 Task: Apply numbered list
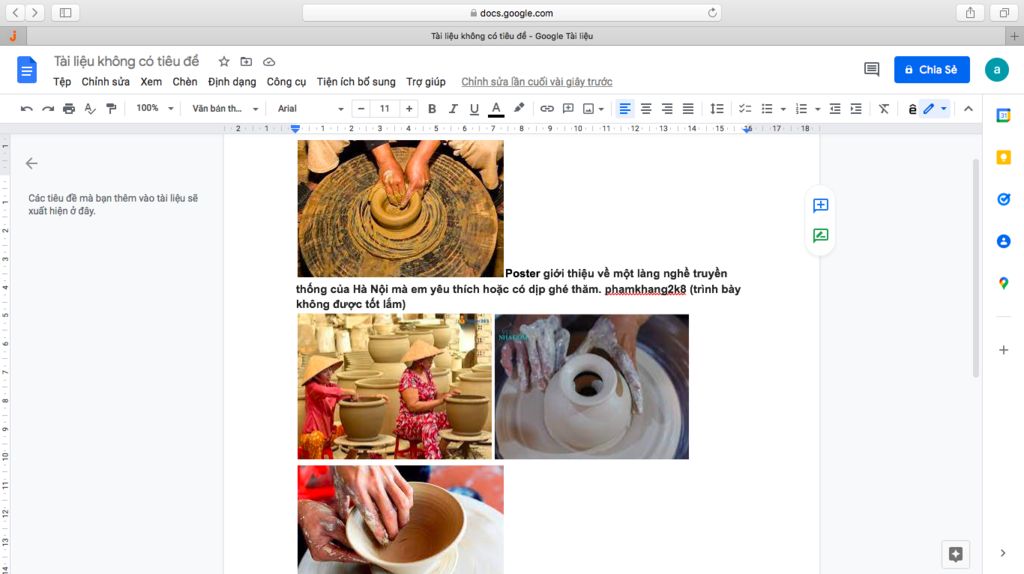point(801,109)
